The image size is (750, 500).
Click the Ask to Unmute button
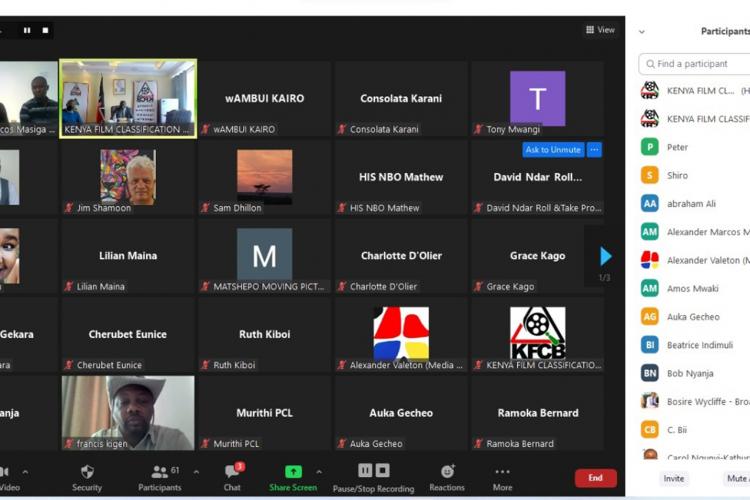point(552,150)
